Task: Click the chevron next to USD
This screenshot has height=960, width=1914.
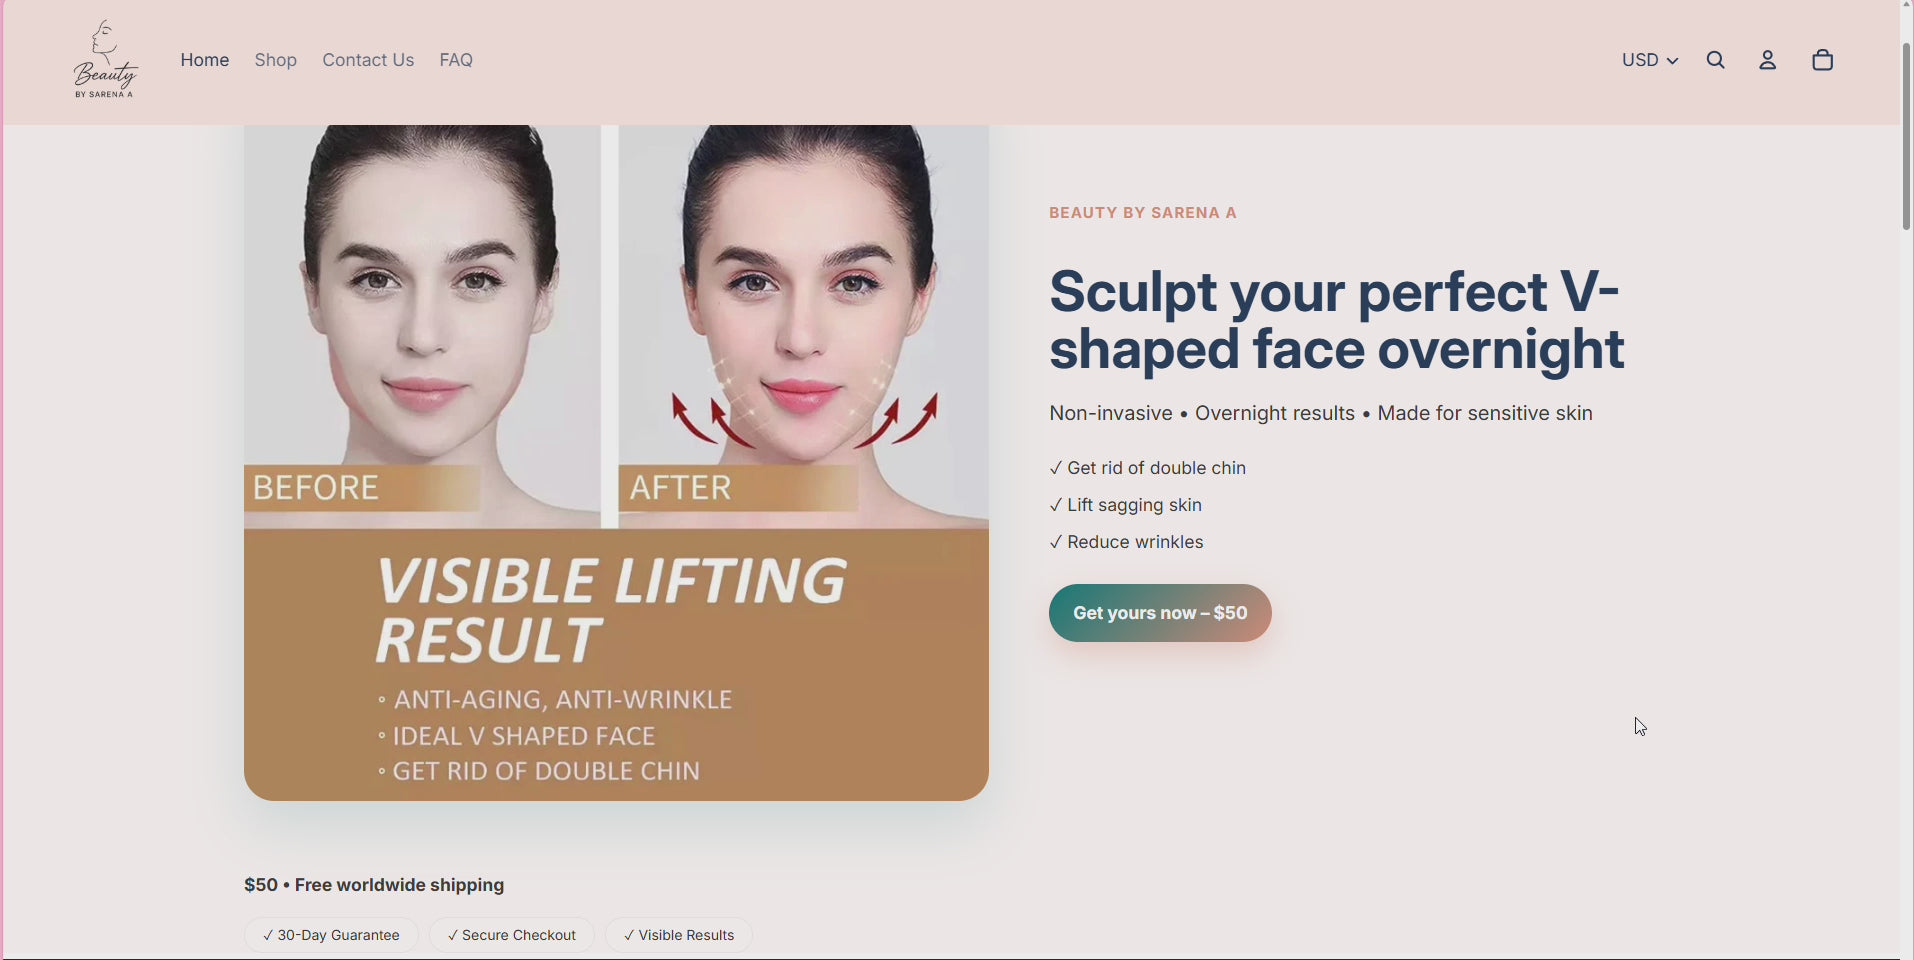Action: pos(1672,61)
